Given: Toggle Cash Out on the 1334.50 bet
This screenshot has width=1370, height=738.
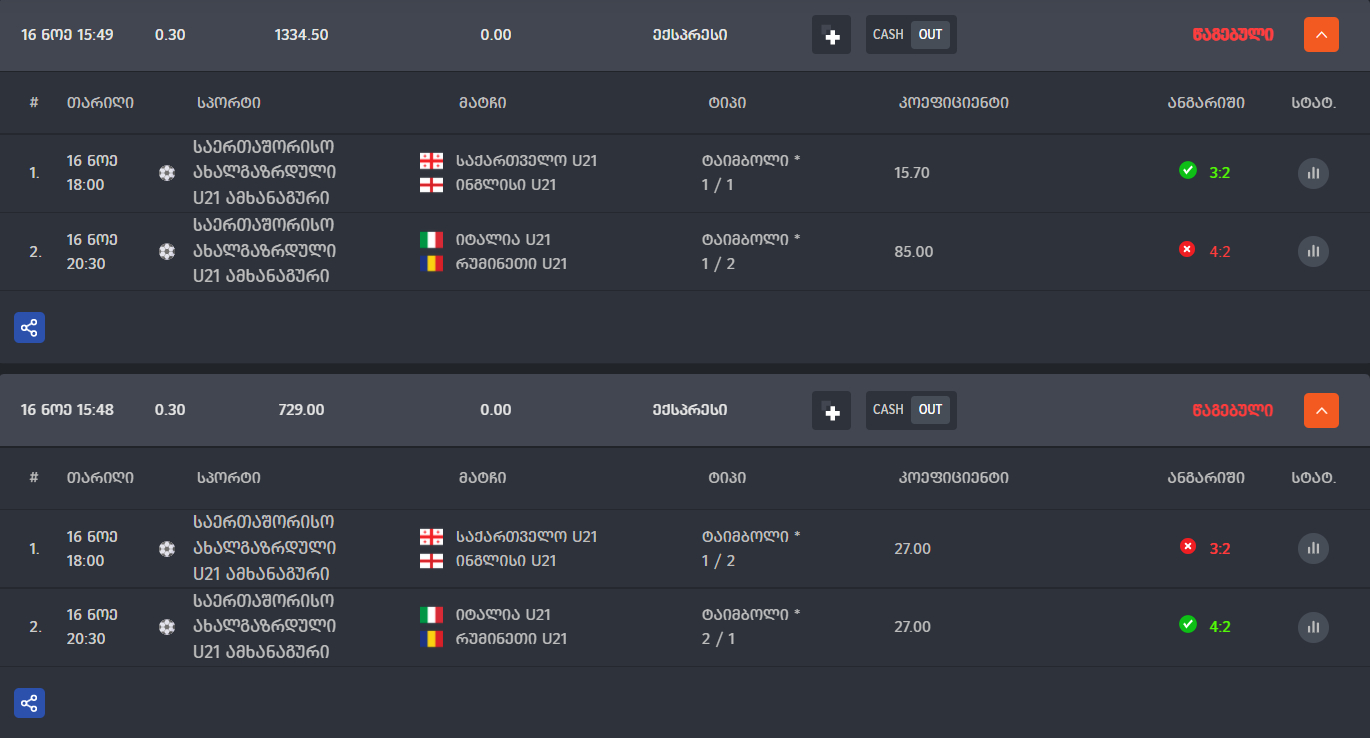Looking at the screenshot, I should coord(910,35).
